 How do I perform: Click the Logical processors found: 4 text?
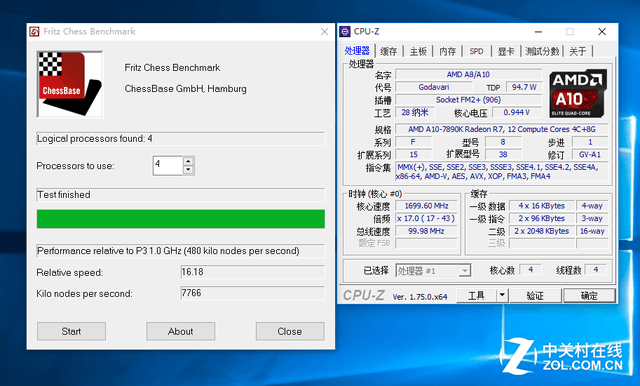[95, 139]
